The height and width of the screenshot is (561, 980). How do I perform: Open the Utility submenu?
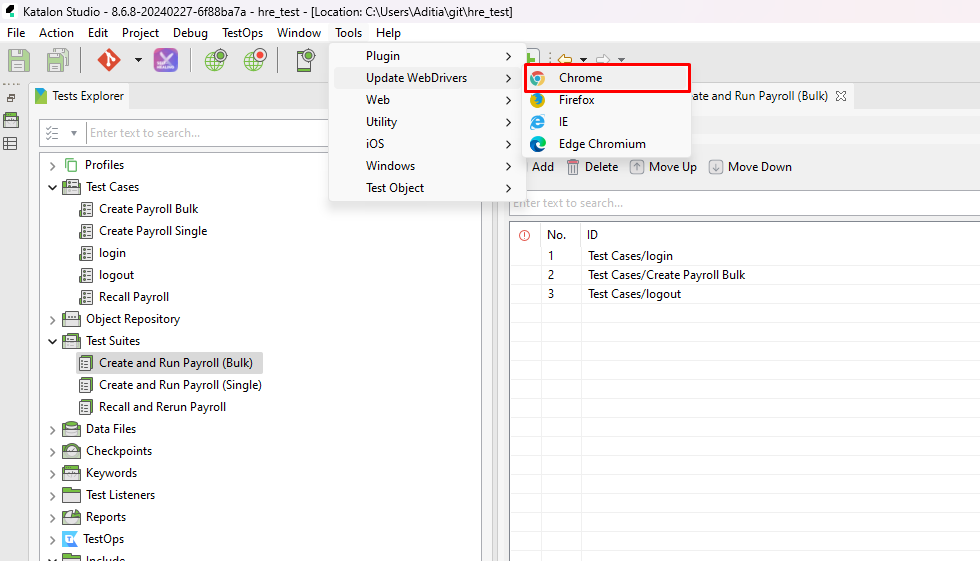426,122
